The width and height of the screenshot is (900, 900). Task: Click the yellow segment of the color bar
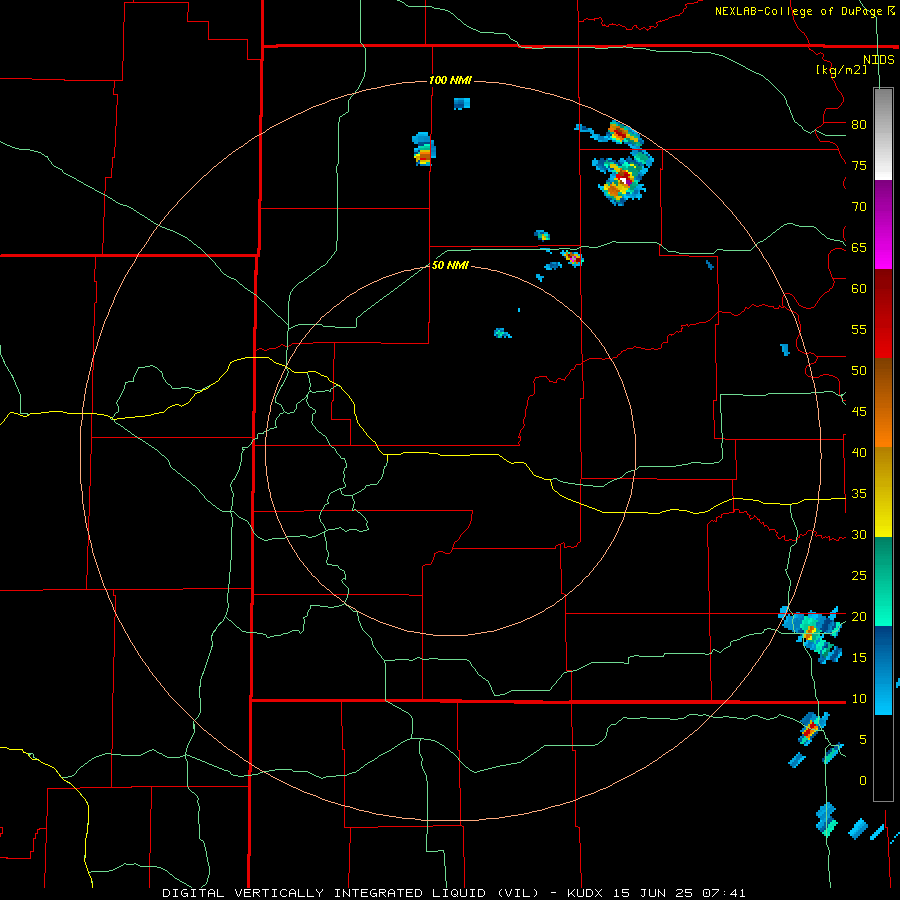click(x=883, y=492)
